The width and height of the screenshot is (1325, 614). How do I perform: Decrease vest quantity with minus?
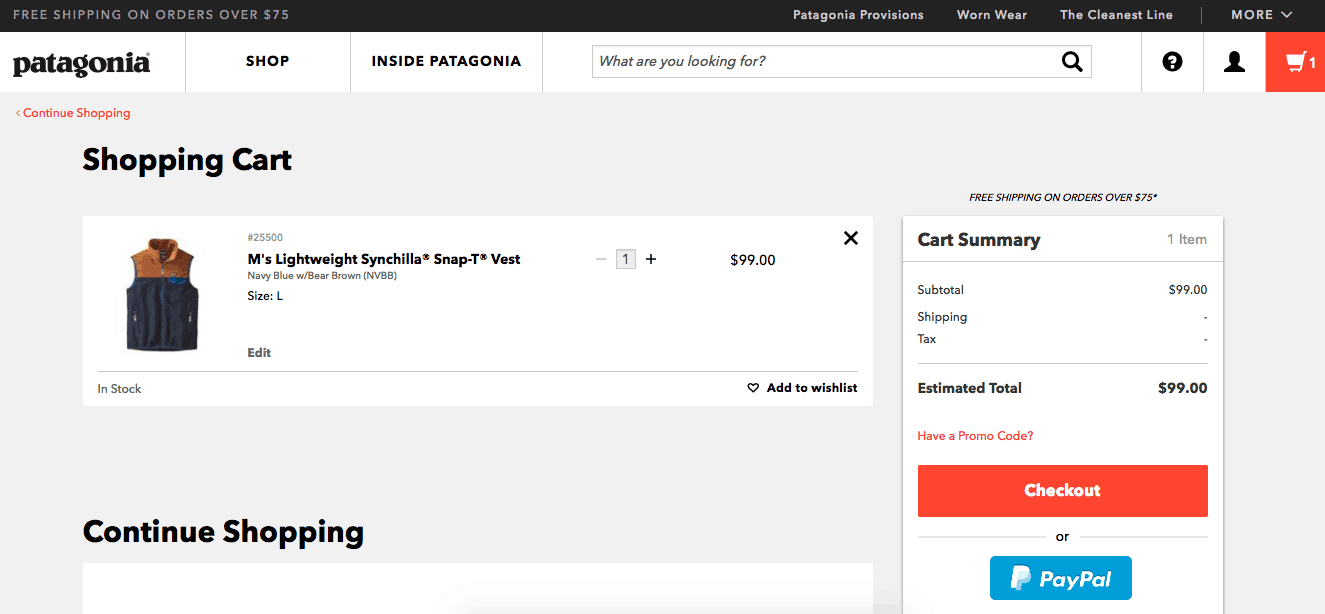click(601, 259)
